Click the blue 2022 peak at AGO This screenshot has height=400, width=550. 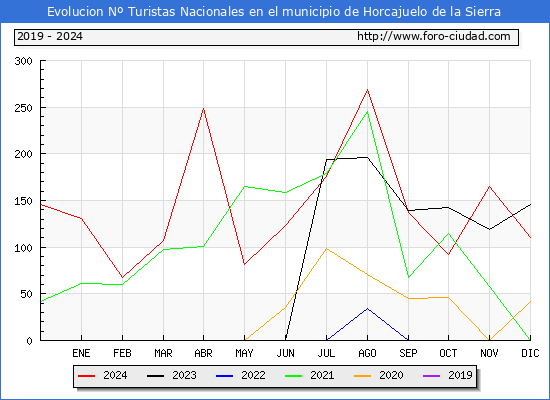pos(367,308)
